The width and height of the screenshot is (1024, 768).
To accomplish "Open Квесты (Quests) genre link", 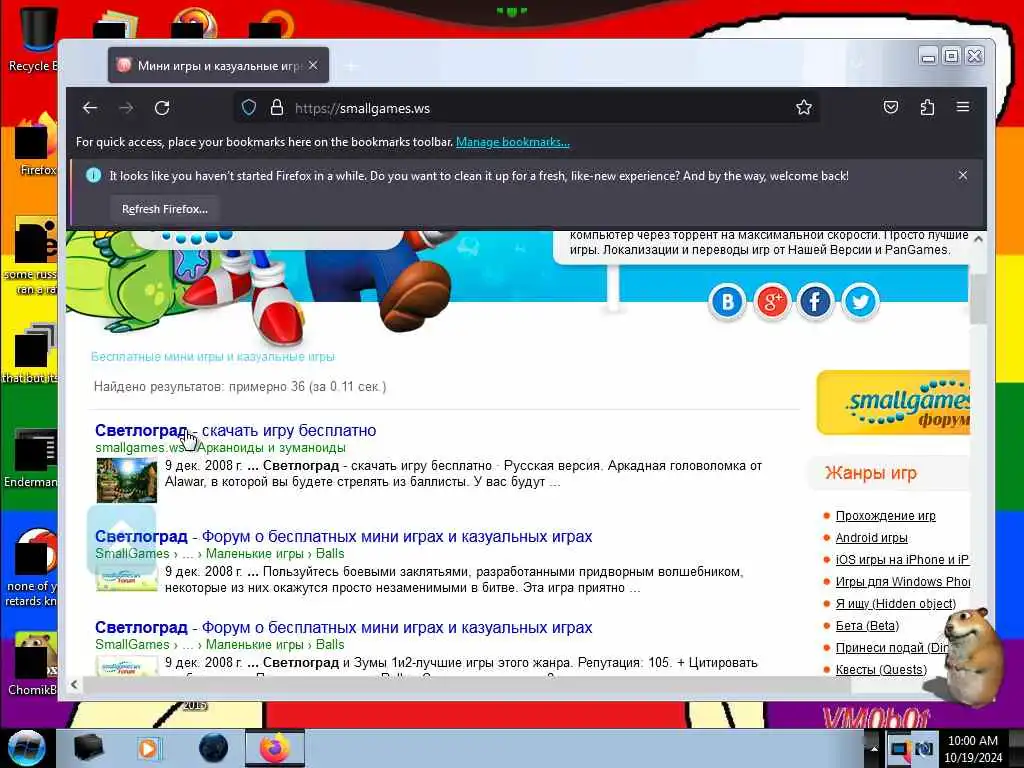I will 881,669.
